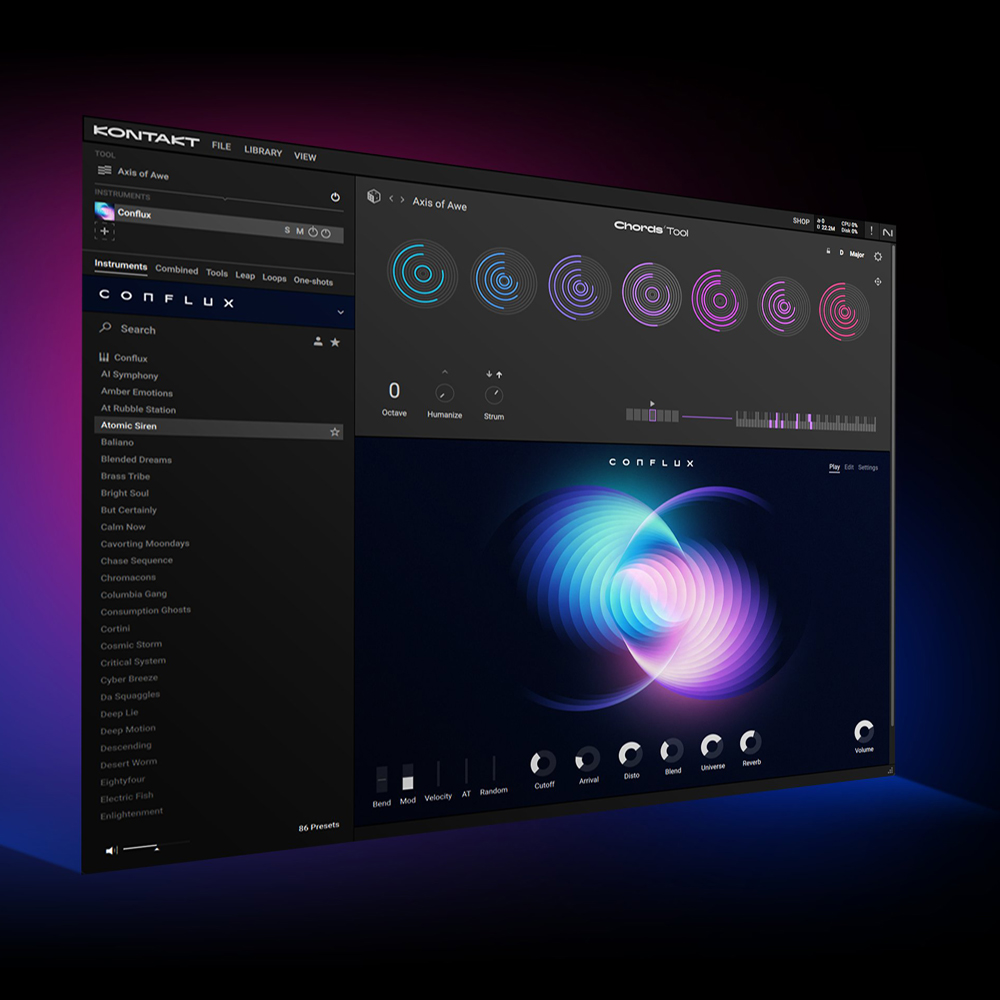Select the second blue chord disc
The image size is (1000, 1000).
point(503,281)
